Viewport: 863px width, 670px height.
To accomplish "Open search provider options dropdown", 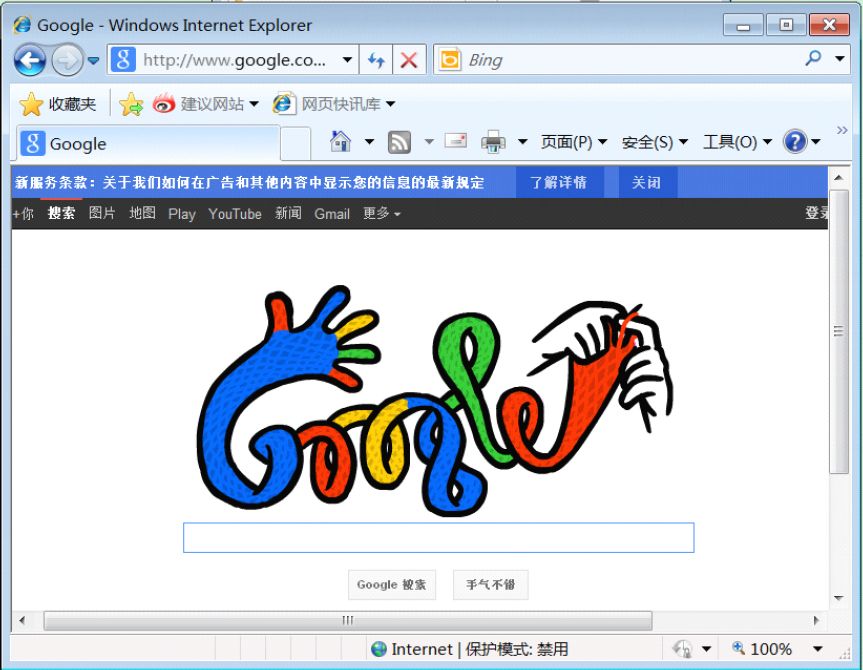I will (x=840, y=58).
